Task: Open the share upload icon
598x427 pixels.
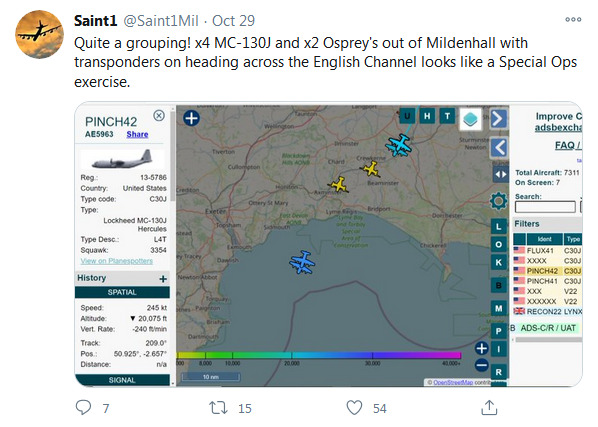Action: (489, 407)
